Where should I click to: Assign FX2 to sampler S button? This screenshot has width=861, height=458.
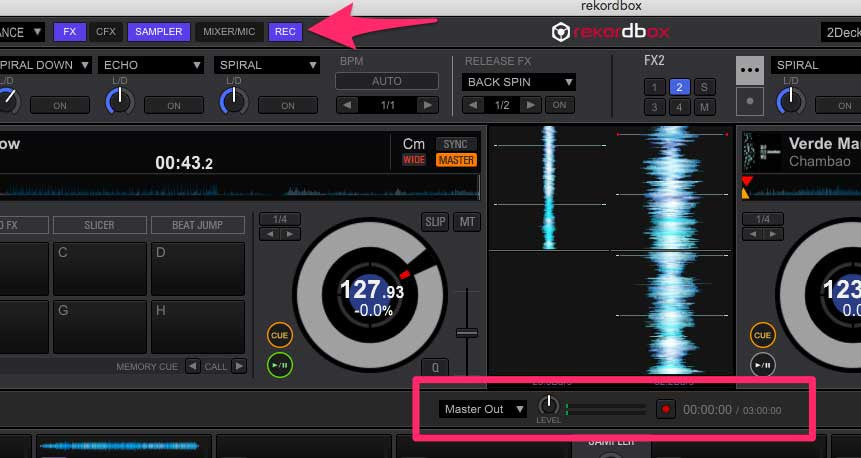(x=705, y=87)
